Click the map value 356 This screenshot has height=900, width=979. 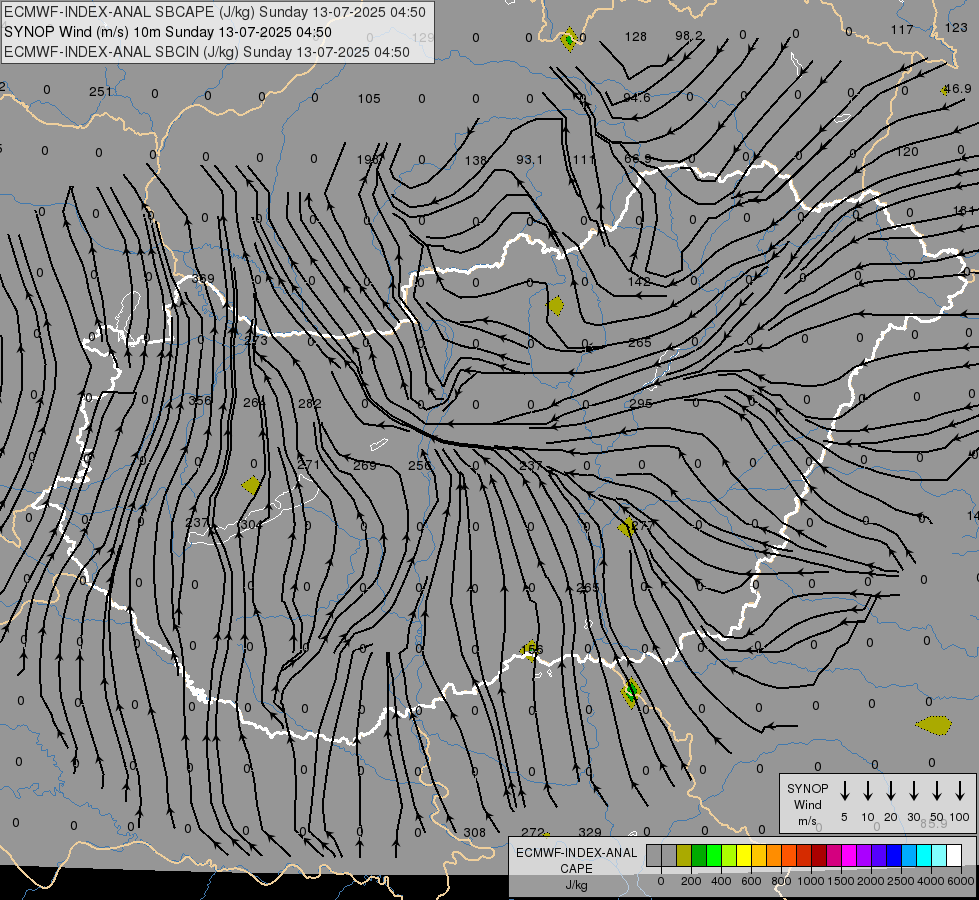pos(200,400)
